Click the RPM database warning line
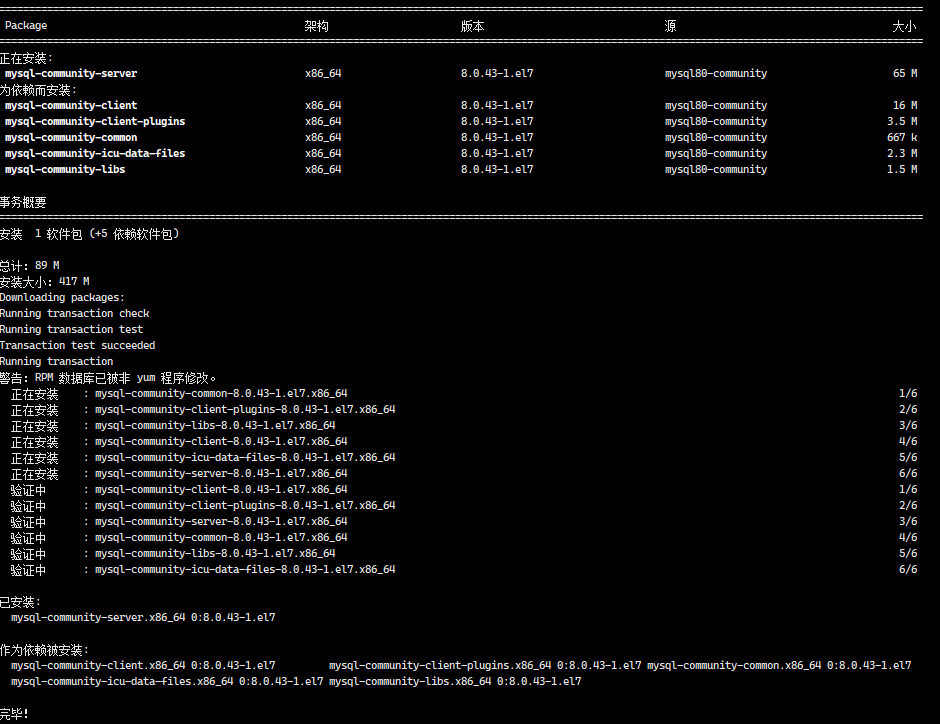940x724 pixels. pos(107,378)
